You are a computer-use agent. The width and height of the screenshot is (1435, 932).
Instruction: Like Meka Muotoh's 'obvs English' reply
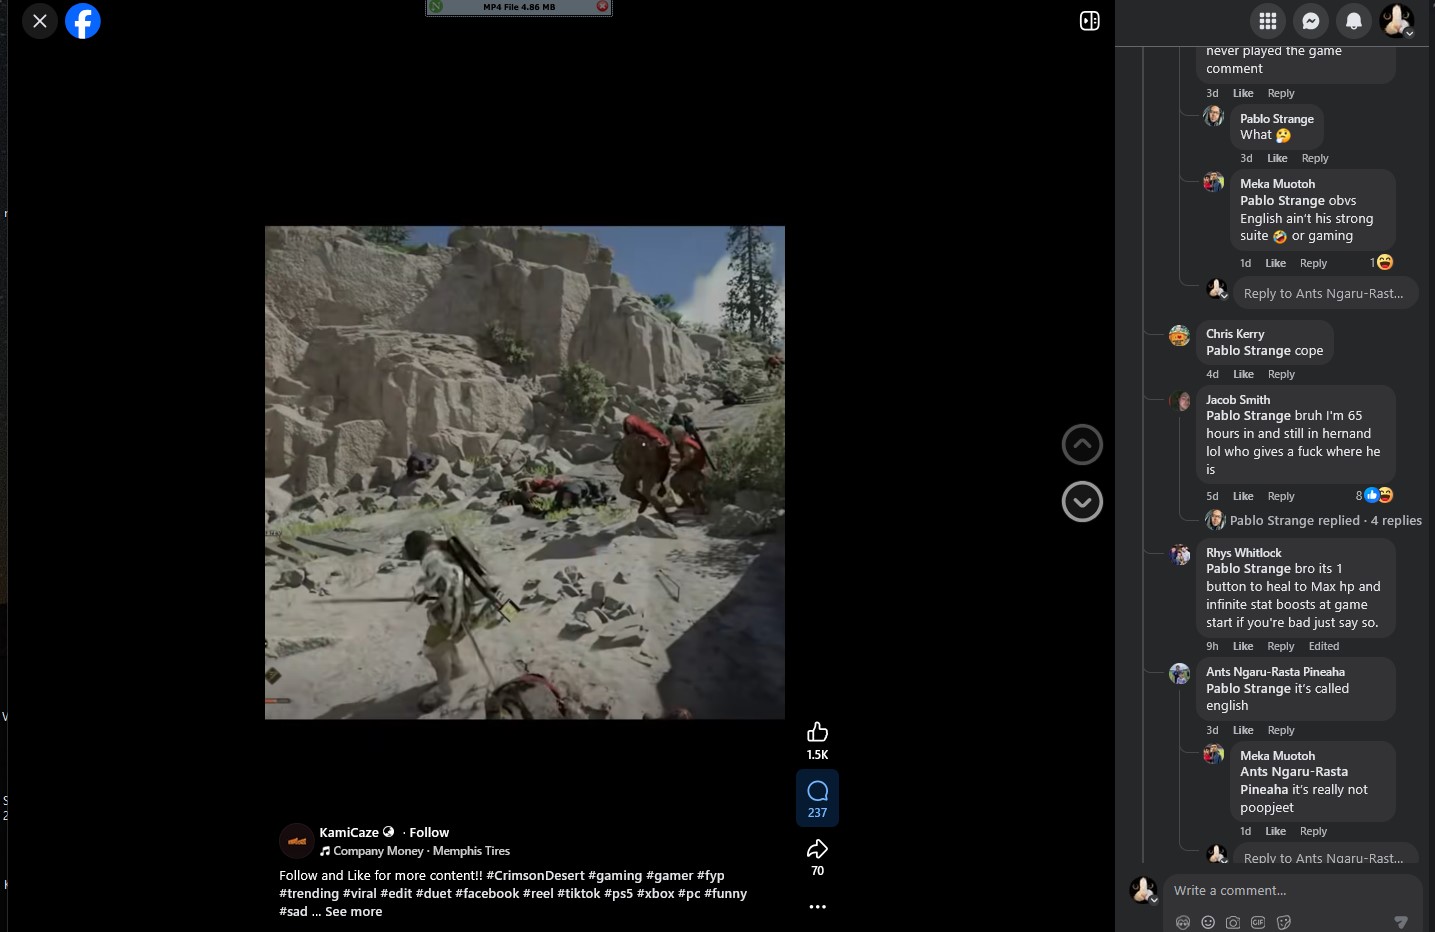click(x=1275, y=263)
